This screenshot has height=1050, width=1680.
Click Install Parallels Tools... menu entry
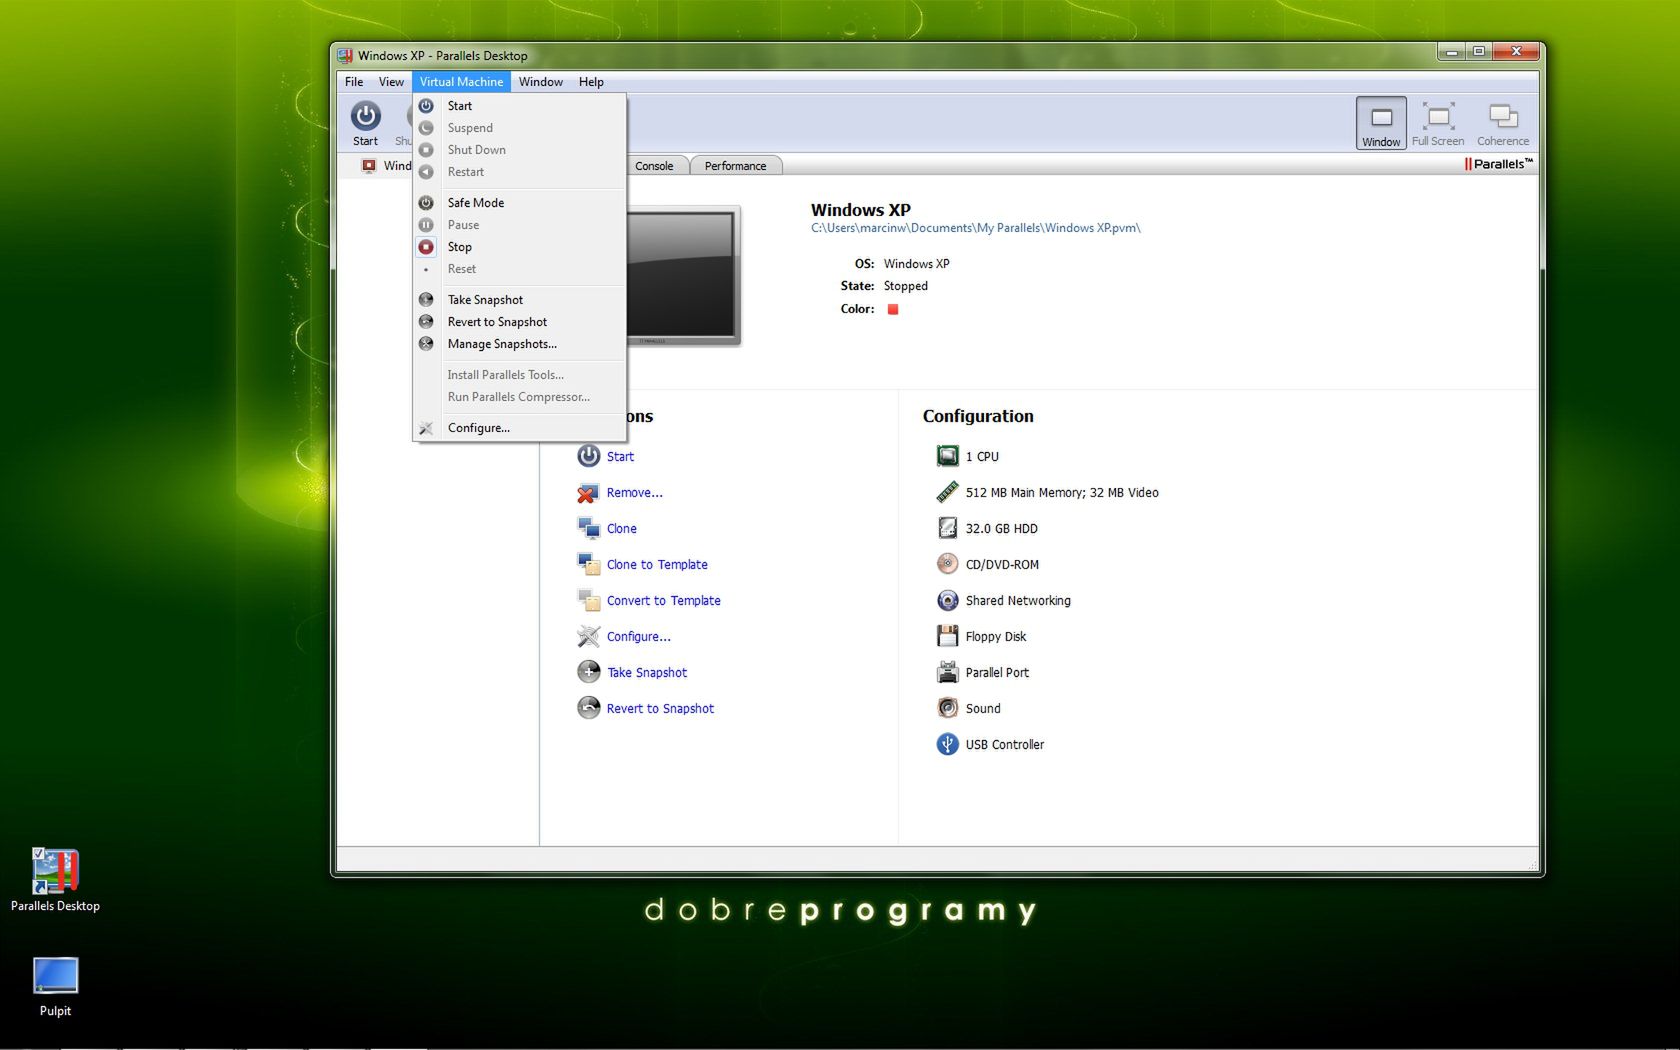519,375
